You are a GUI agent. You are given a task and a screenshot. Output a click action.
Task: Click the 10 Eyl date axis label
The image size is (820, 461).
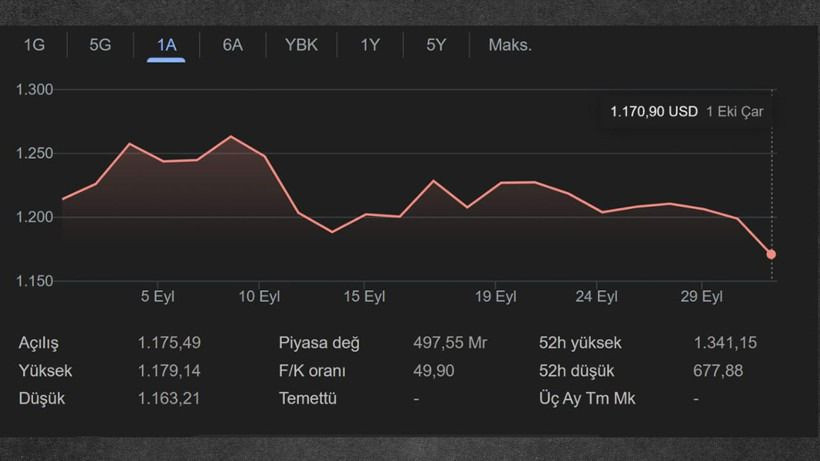(x=258, y=297)
